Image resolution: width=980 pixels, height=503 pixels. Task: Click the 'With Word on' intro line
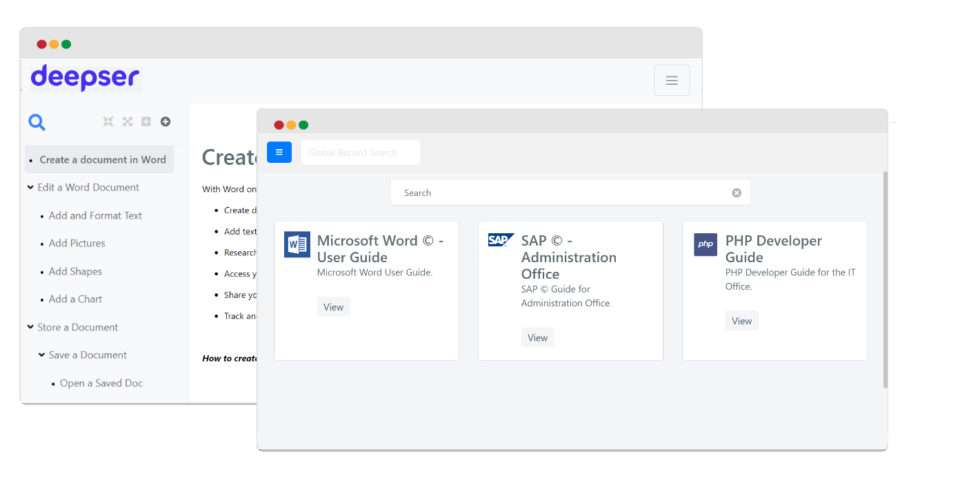(x=229, y=189)
